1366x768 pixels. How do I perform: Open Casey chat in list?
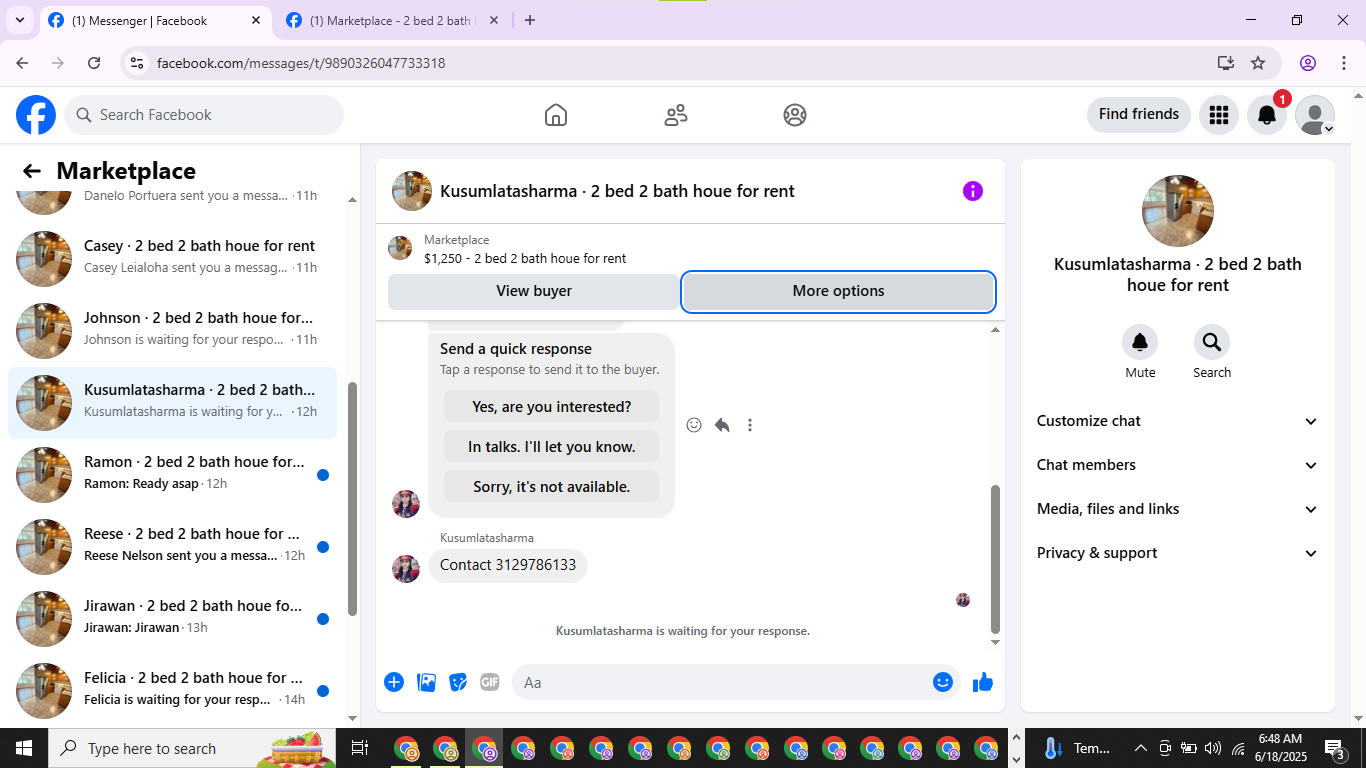pos(172,259)
